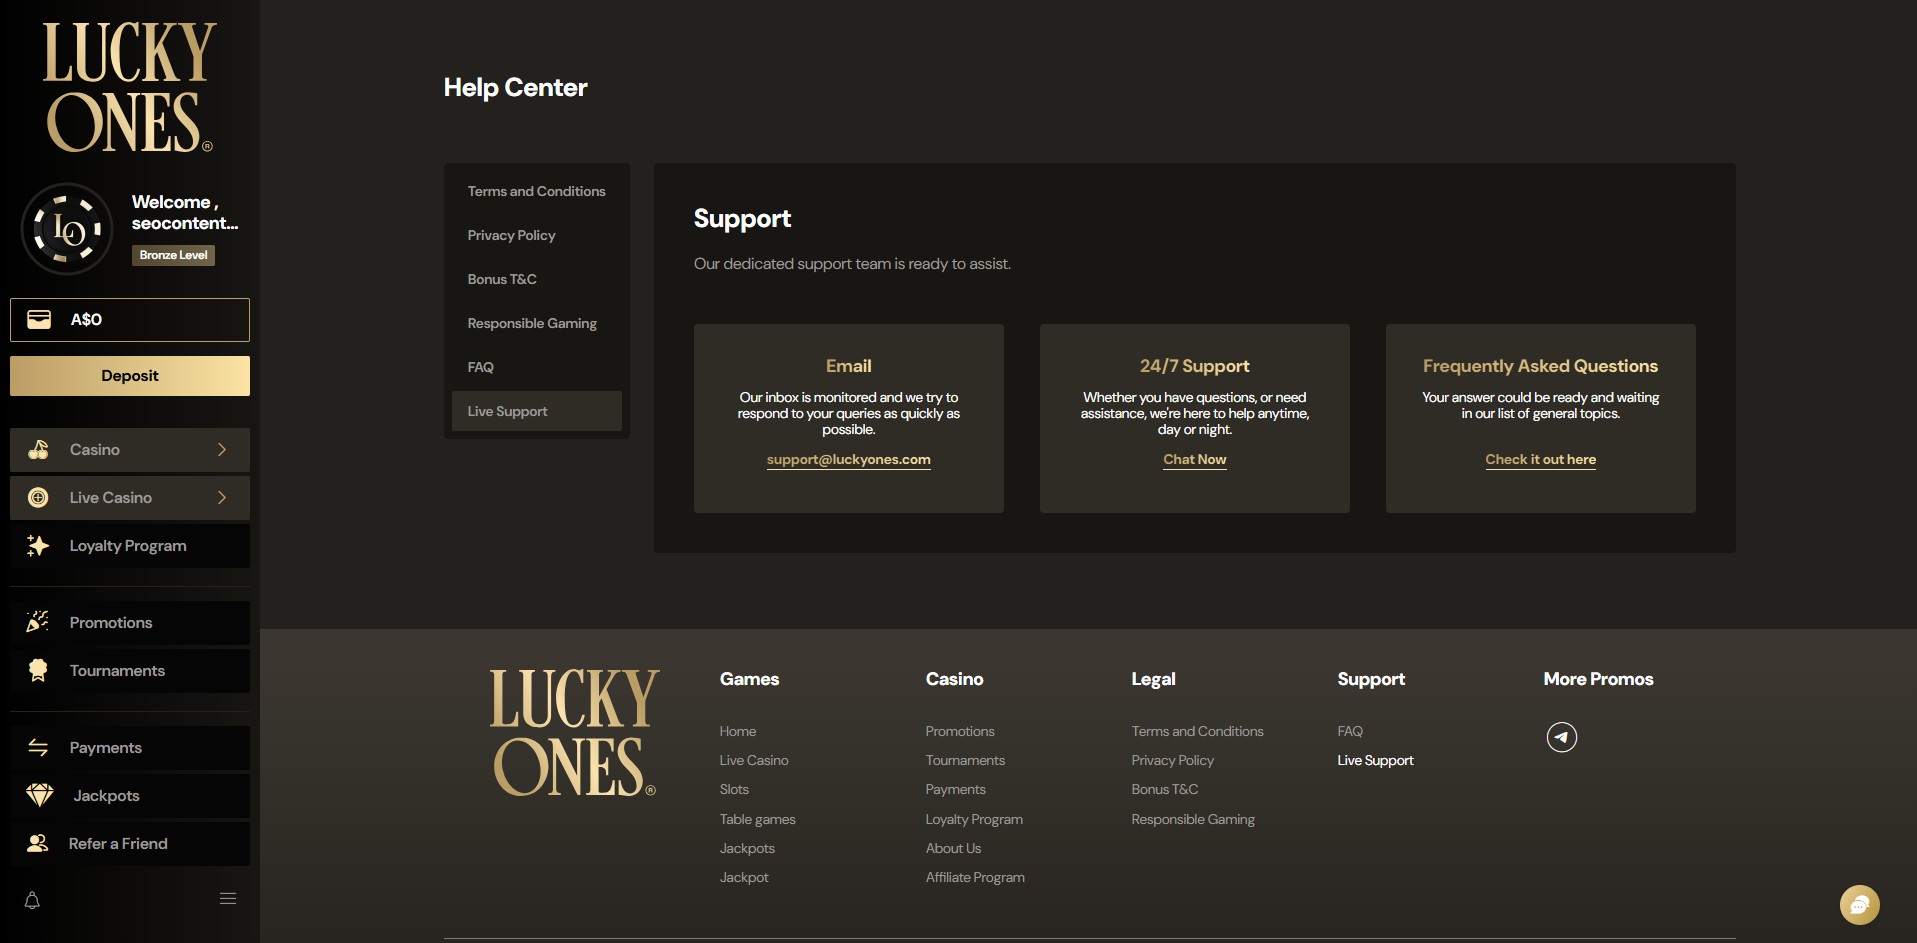
Task: Click footer Loyalty Program link
Action: 974,819
